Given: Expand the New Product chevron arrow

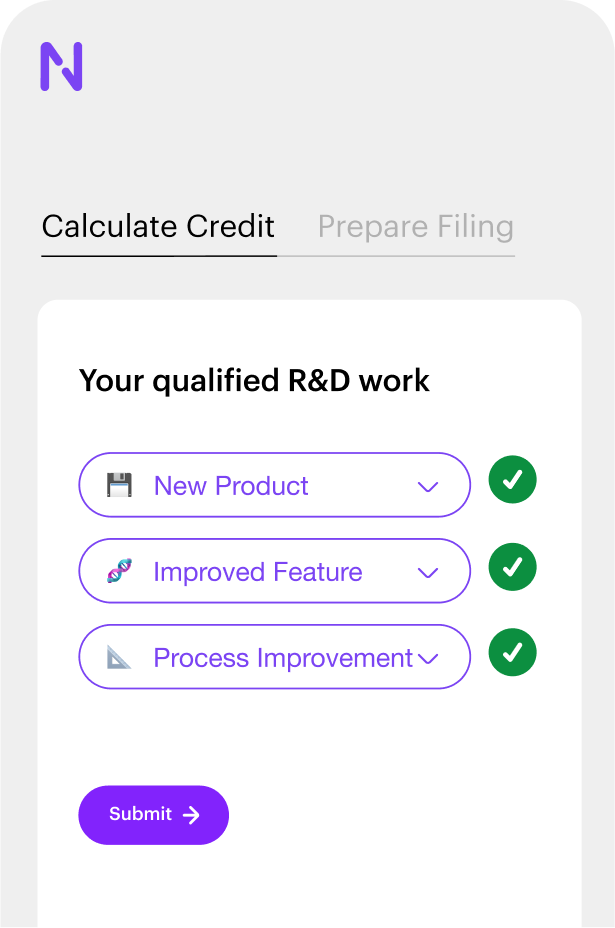Looking at the screenshot, I should (x=428, y=487).
